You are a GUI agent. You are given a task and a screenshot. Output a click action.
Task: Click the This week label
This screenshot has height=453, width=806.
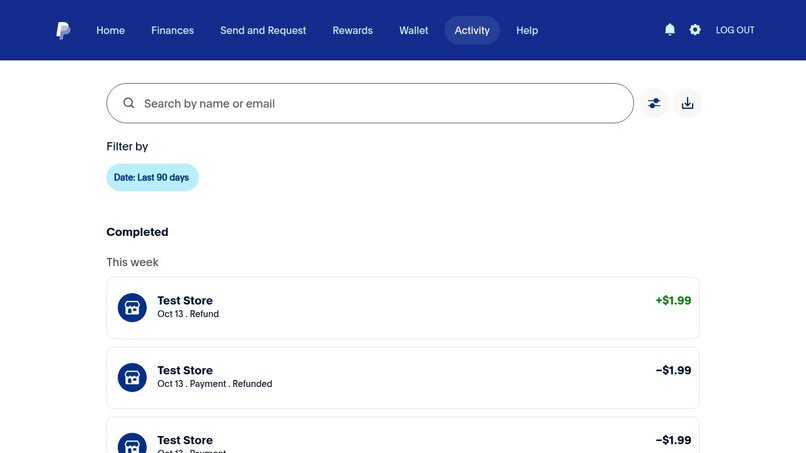(x=132, y=262)
